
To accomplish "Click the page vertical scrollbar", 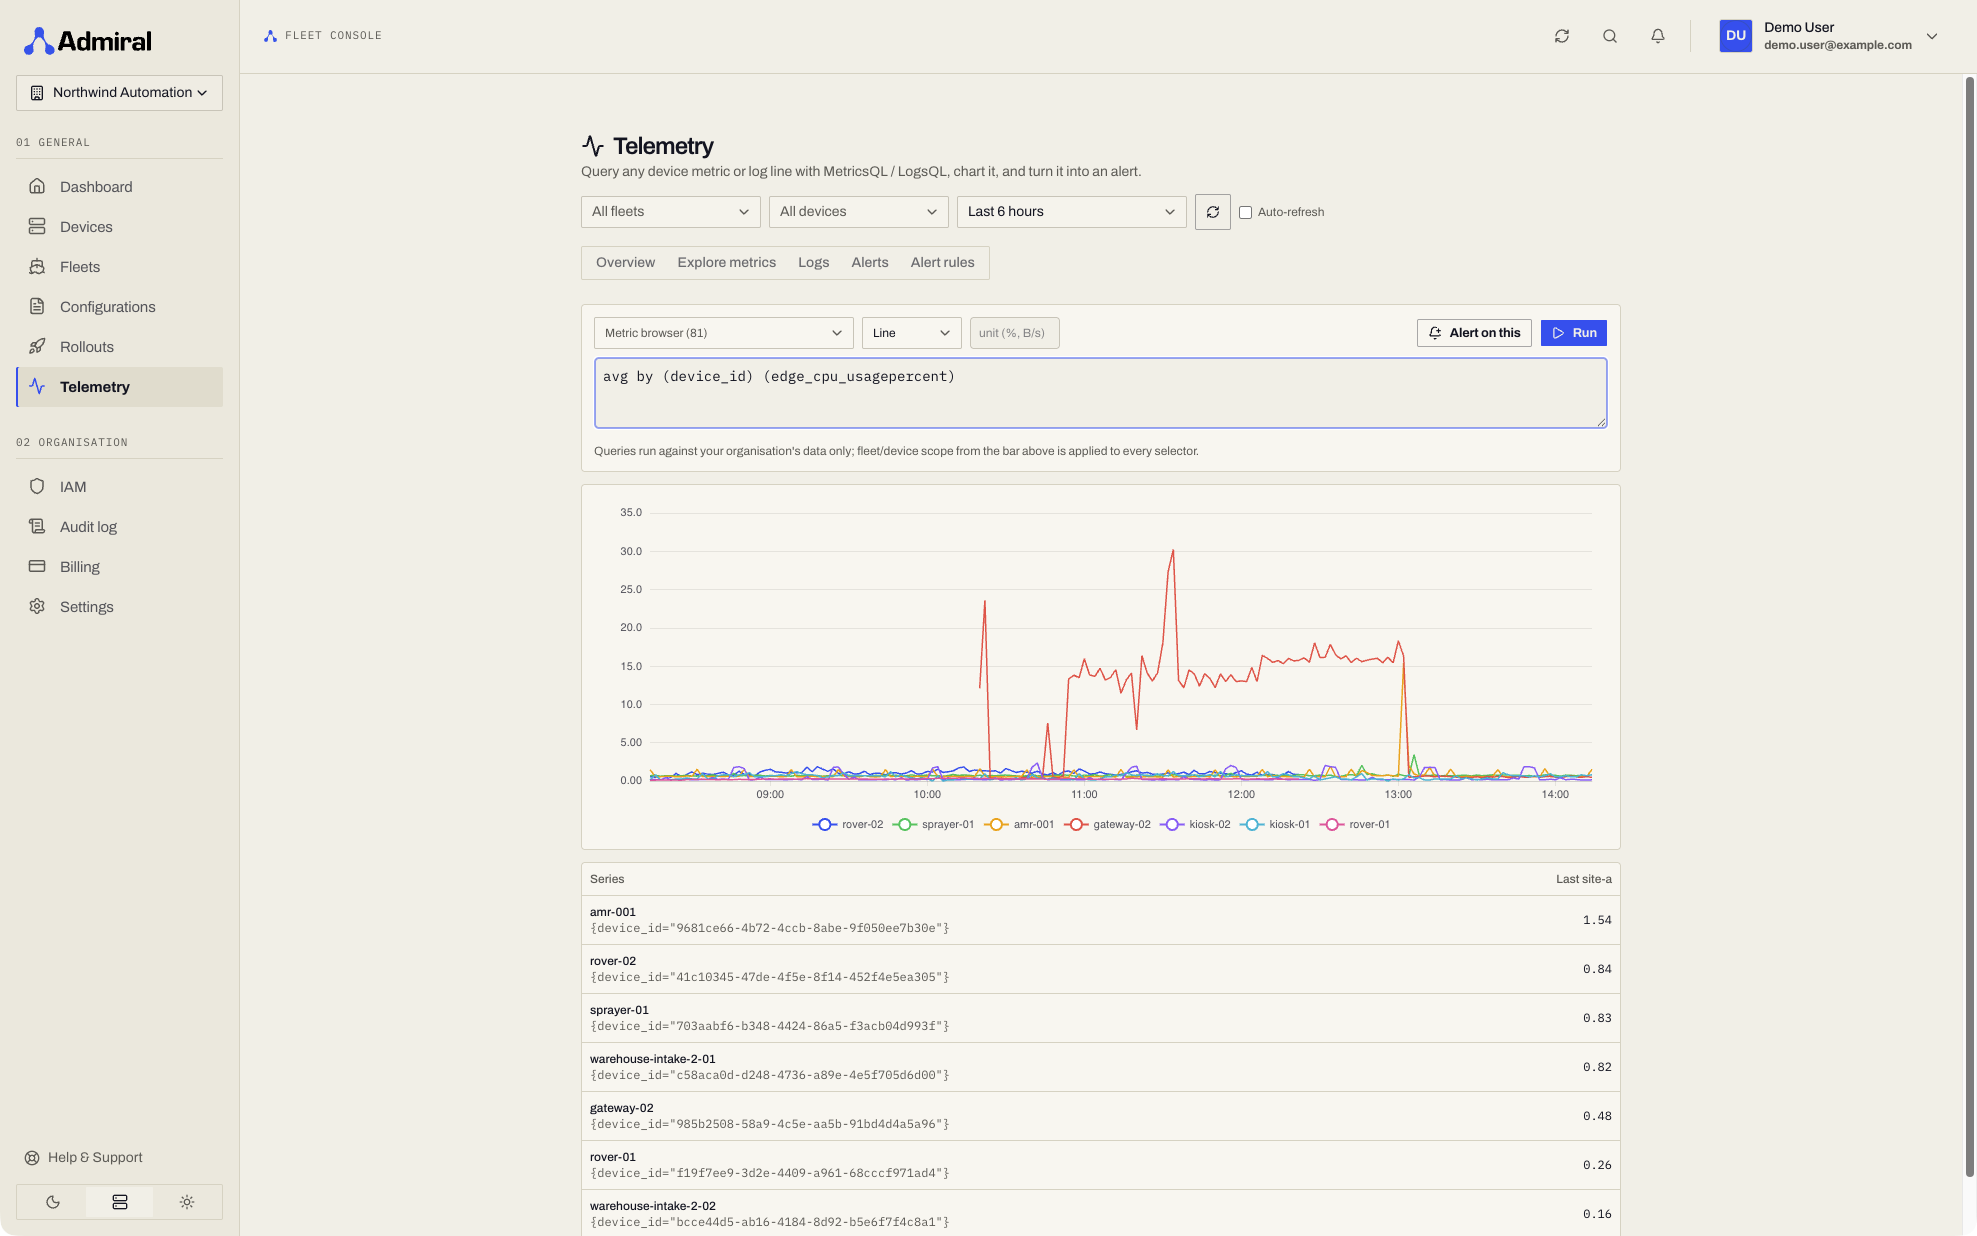I will (x=1969, y=626).
